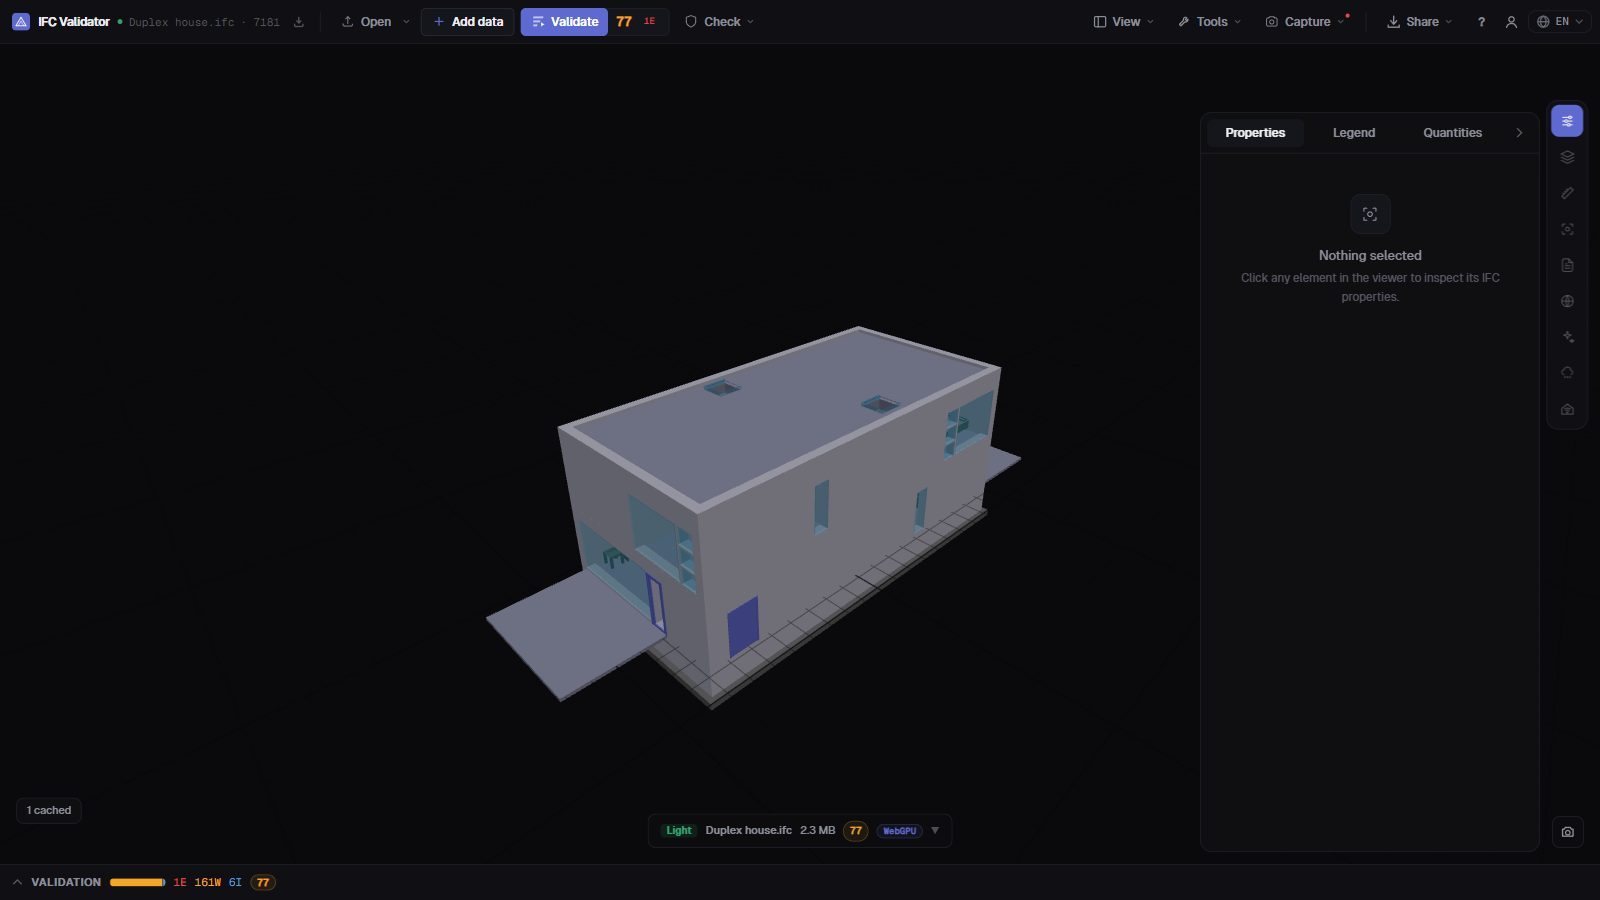
Task: Open the user account icon
Action: 1511,22
